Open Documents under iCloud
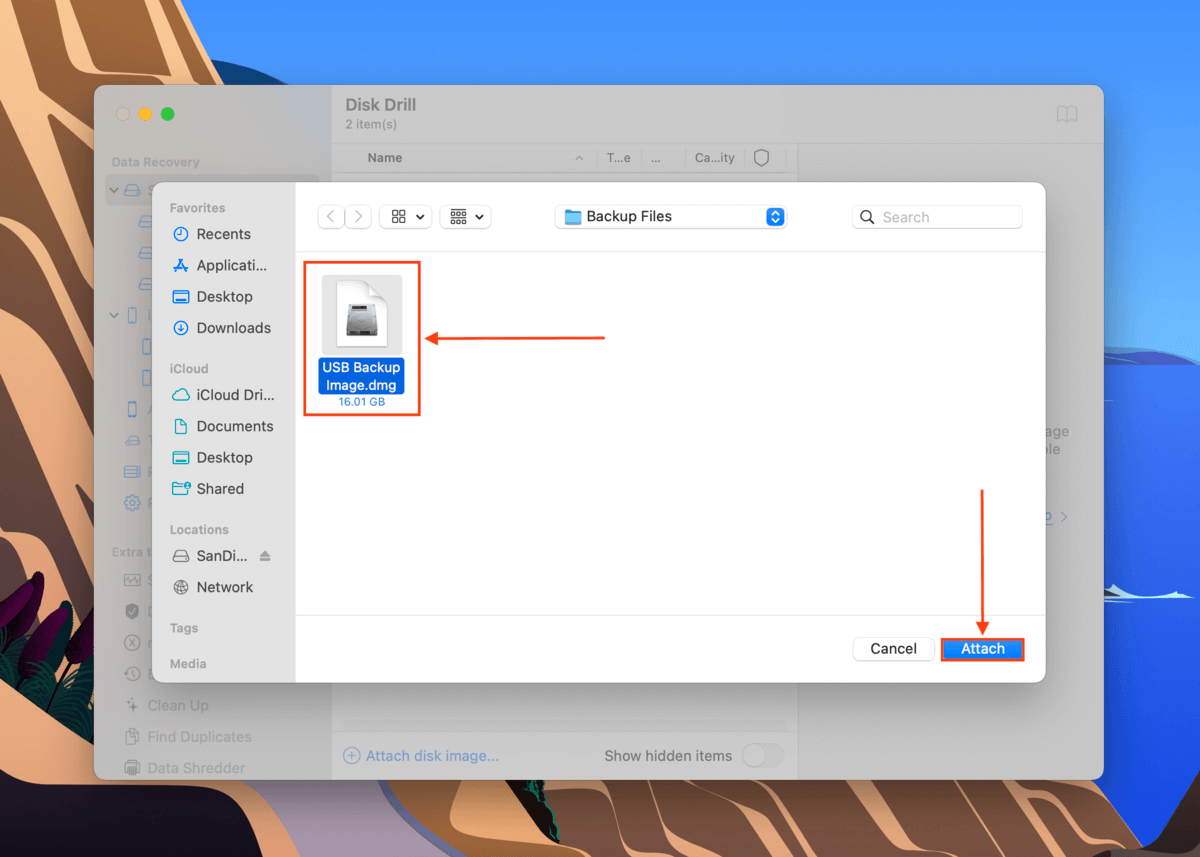Viewport: 1200px width, 857px height. 222,426
